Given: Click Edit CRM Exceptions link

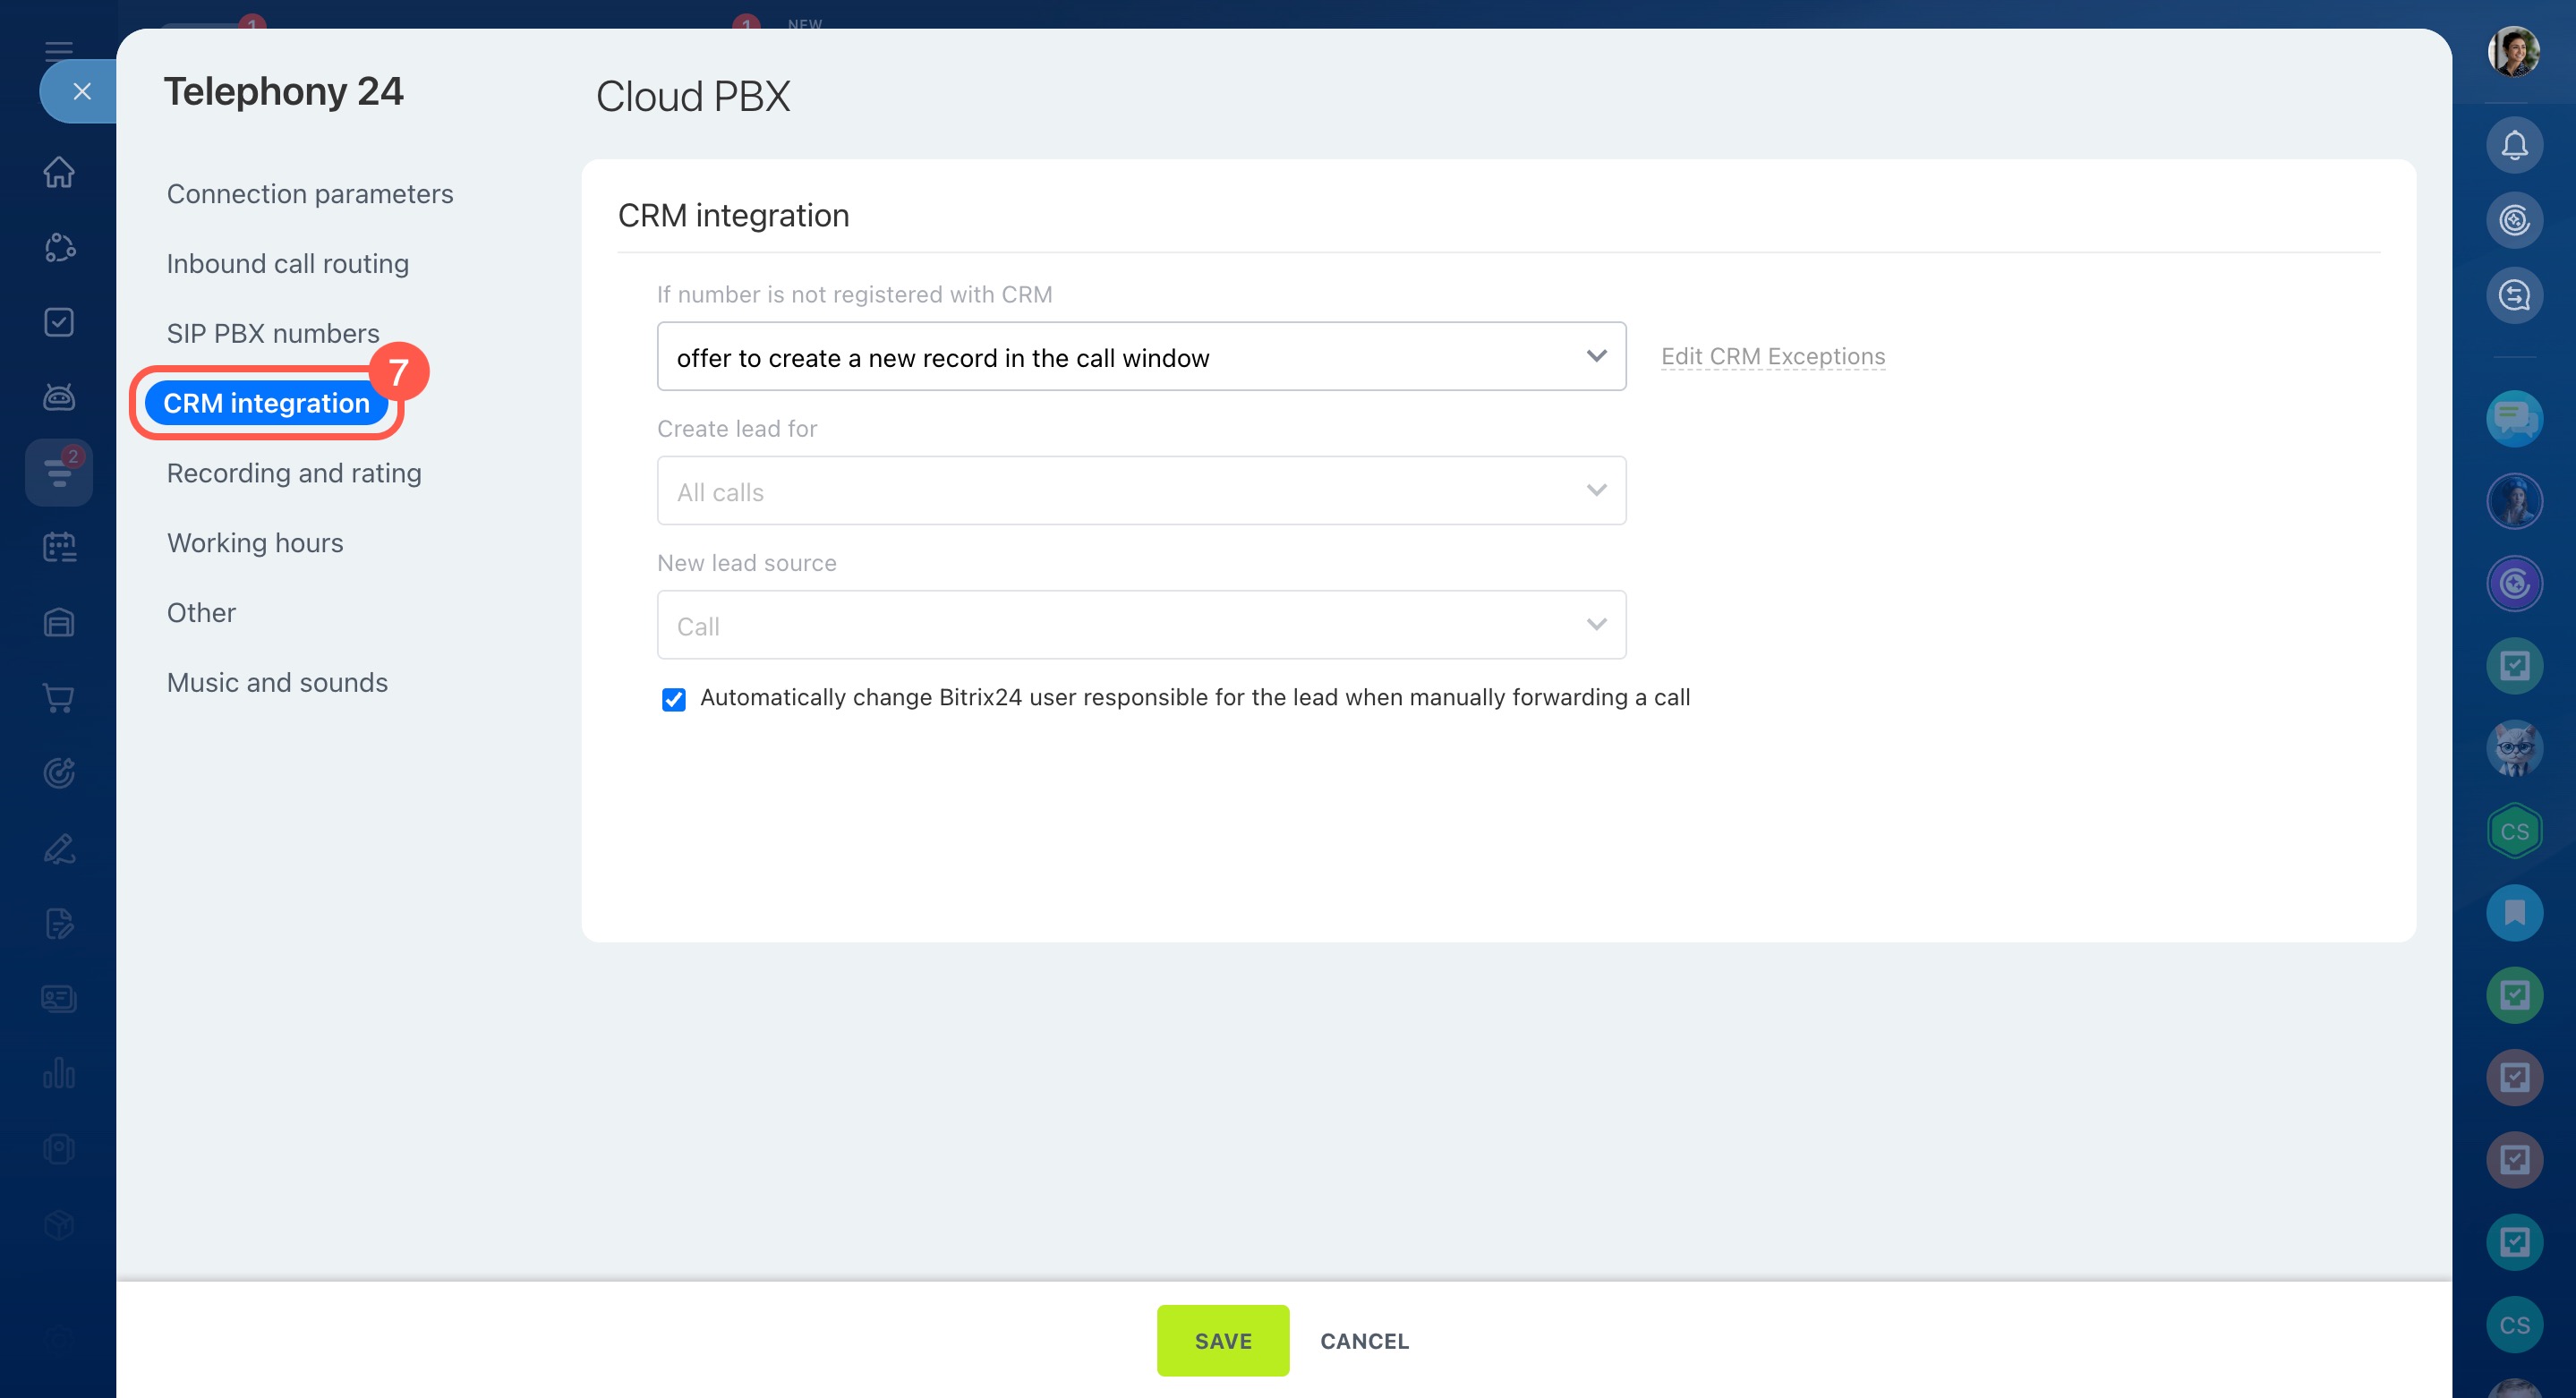Looking at the screenshot, I should (1772, 357).
